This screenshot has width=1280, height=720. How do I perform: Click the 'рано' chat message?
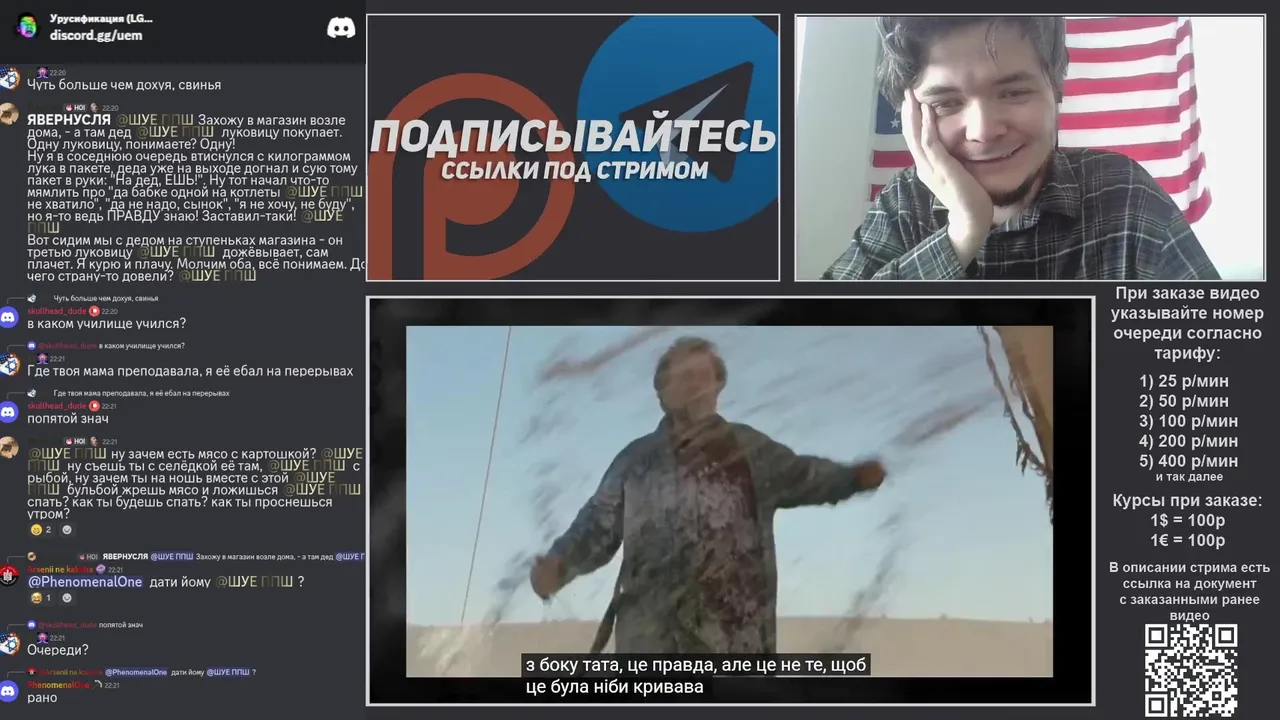42,697
